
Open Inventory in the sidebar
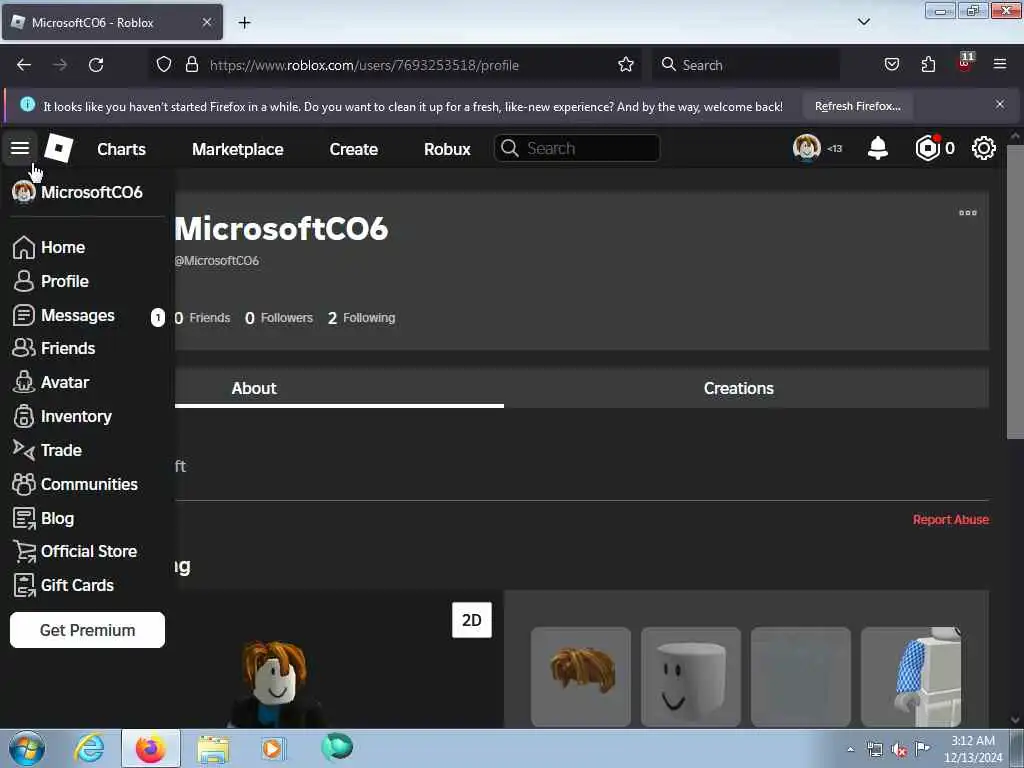(76, 417)
